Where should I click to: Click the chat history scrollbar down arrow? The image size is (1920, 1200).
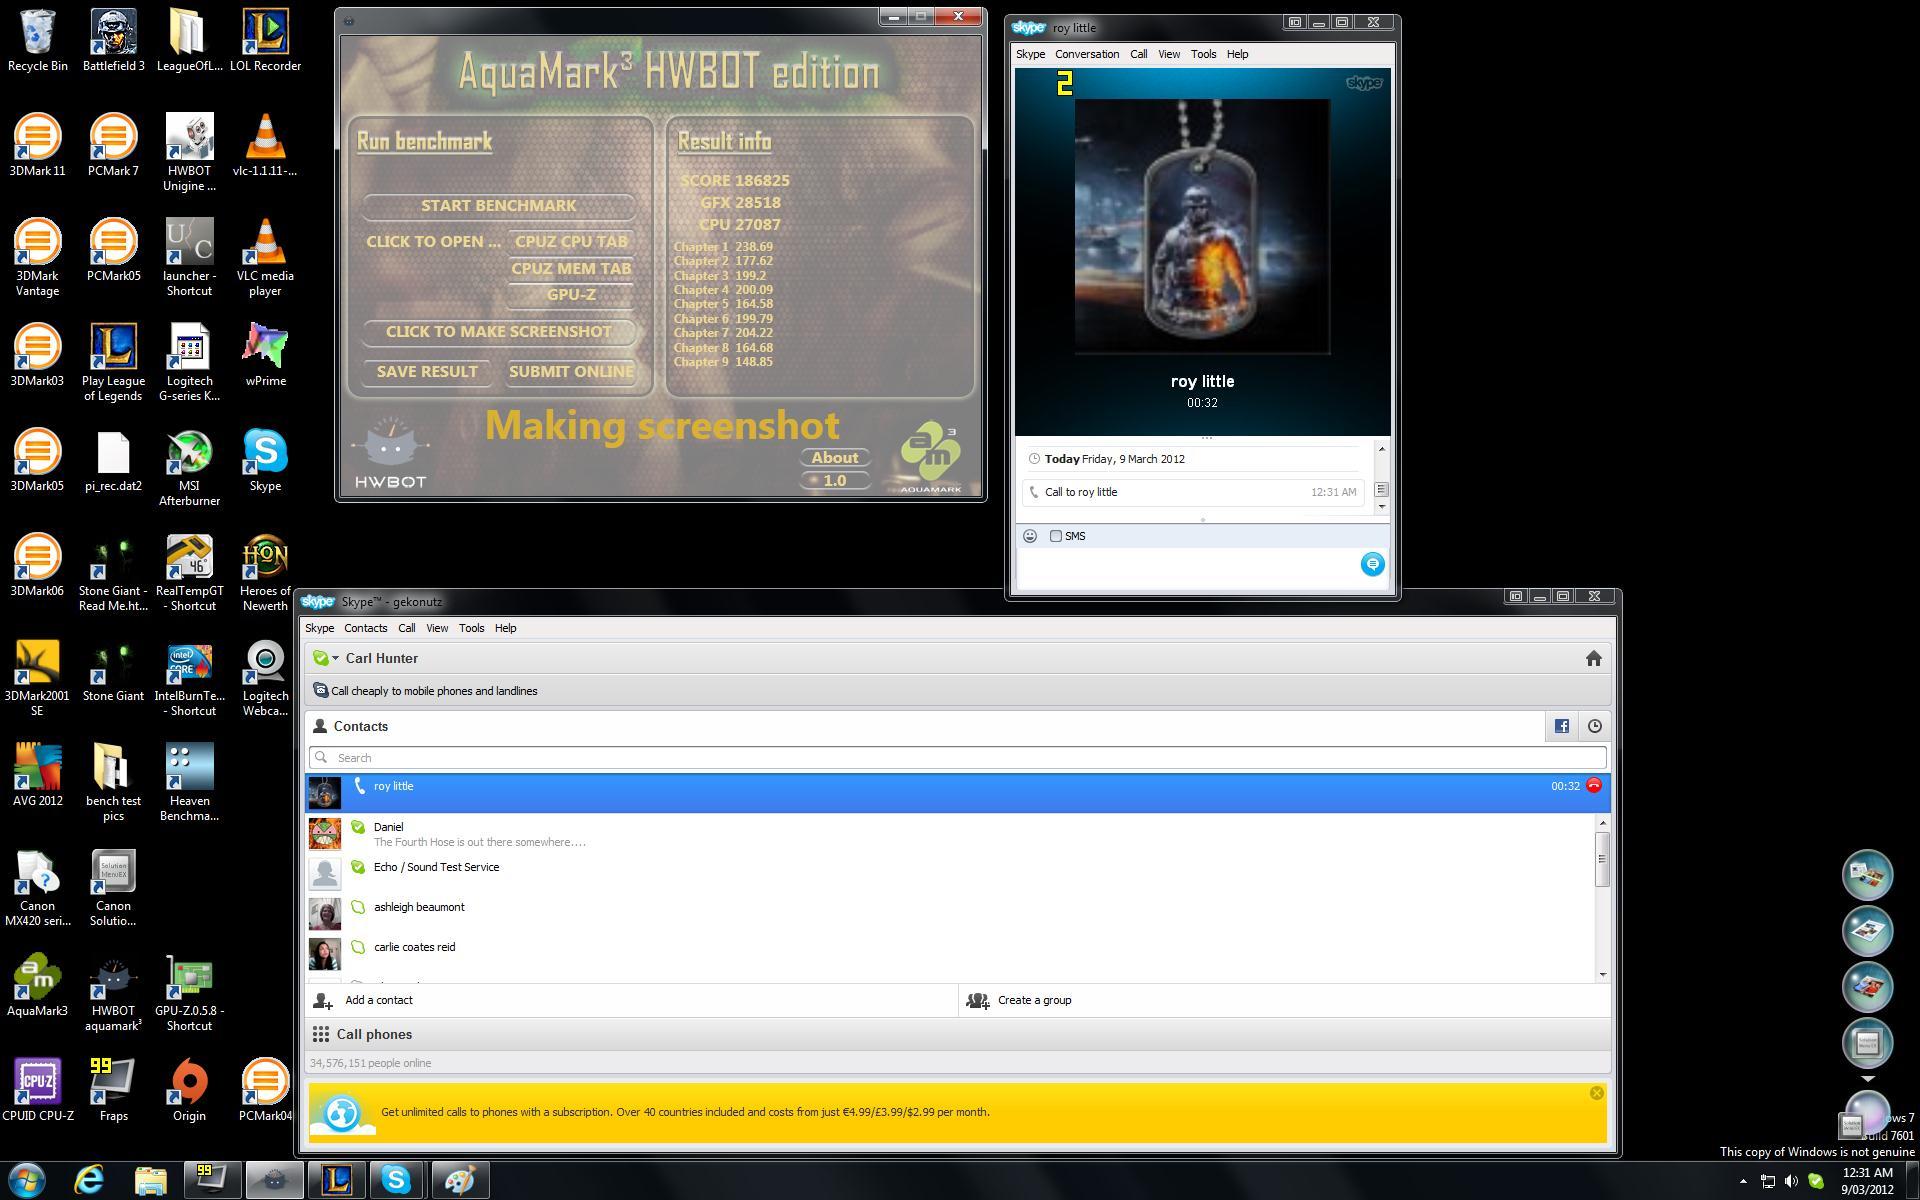click(1382, 507)
